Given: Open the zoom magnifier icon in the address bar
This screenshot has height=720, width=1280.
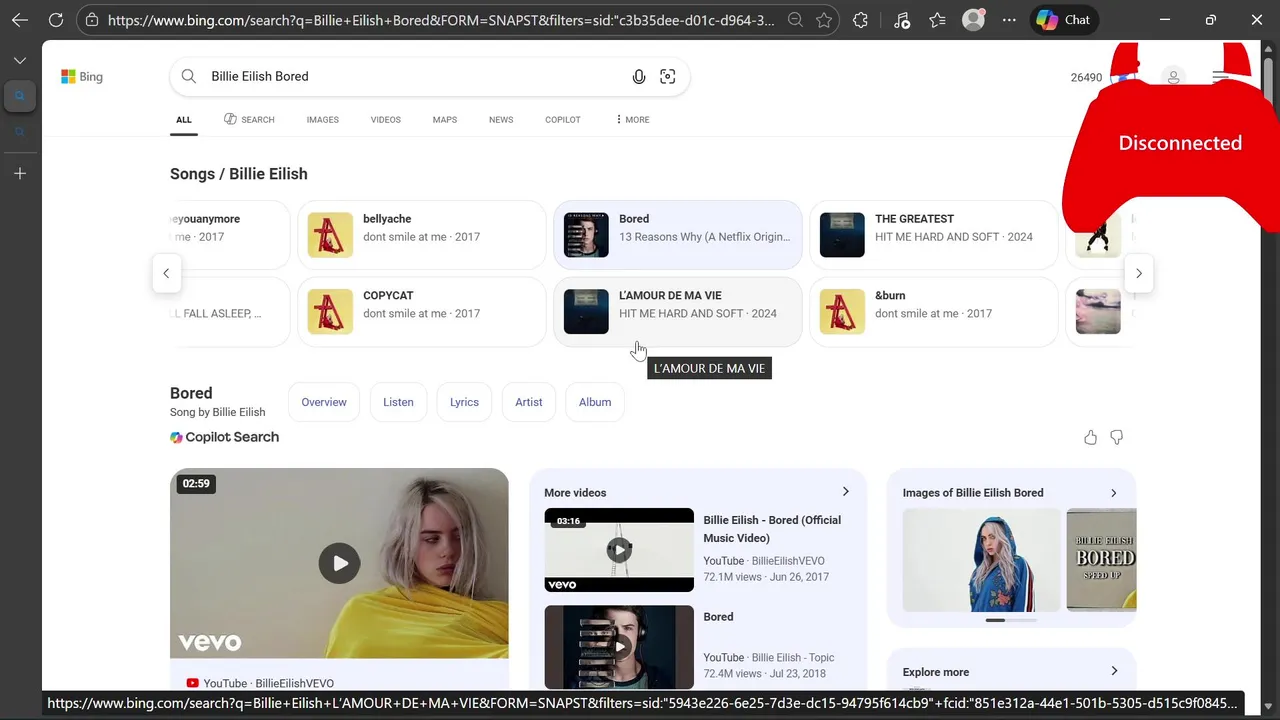Looking at the screenshot, I should tap(795, 20).
